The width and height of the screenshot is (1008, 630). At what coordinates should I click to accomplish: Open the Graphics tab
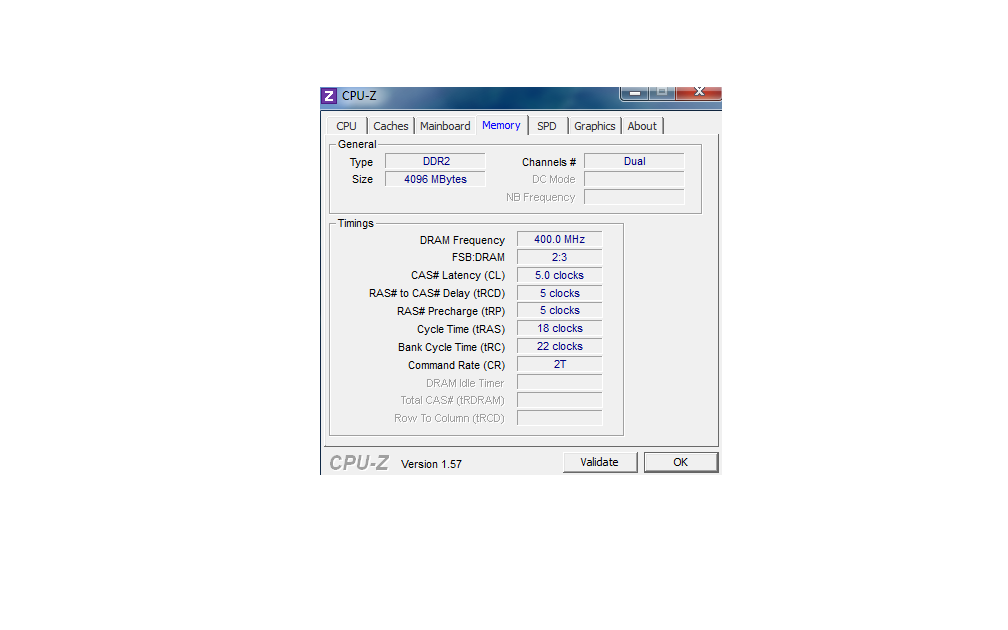595,126
